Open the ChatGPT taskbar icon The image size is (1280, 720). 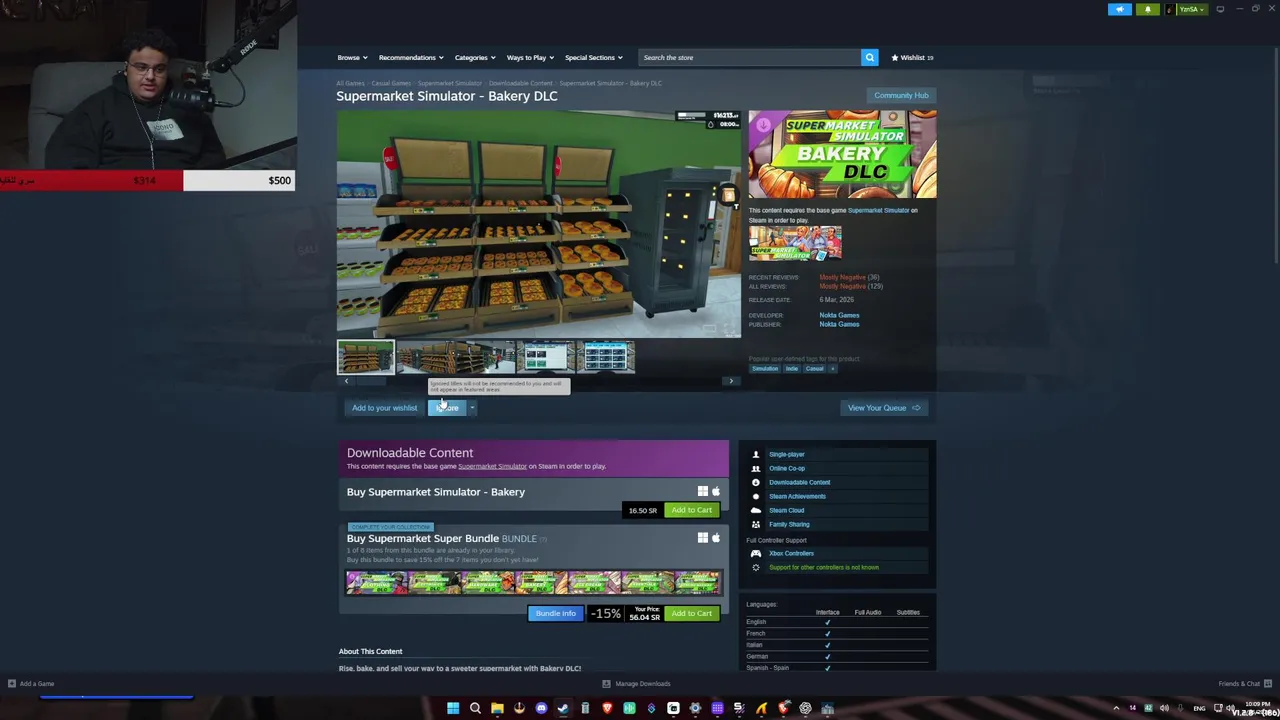coord(805,708)
